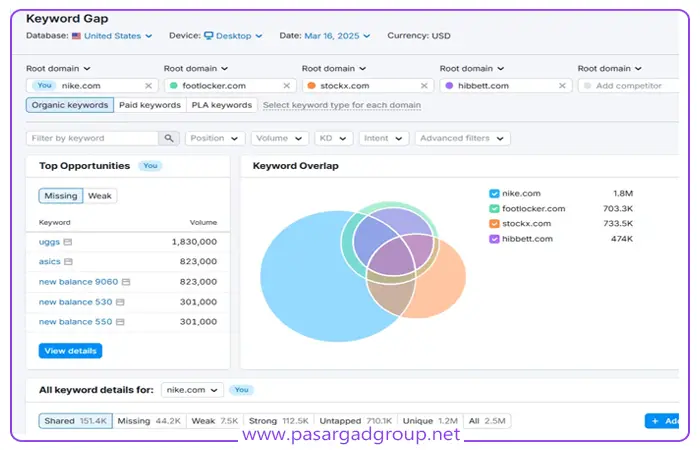This screenshot has height=450, width=700.
Task: Click SERP icon beside uggs keyword
Action: (x=67, y=242)
